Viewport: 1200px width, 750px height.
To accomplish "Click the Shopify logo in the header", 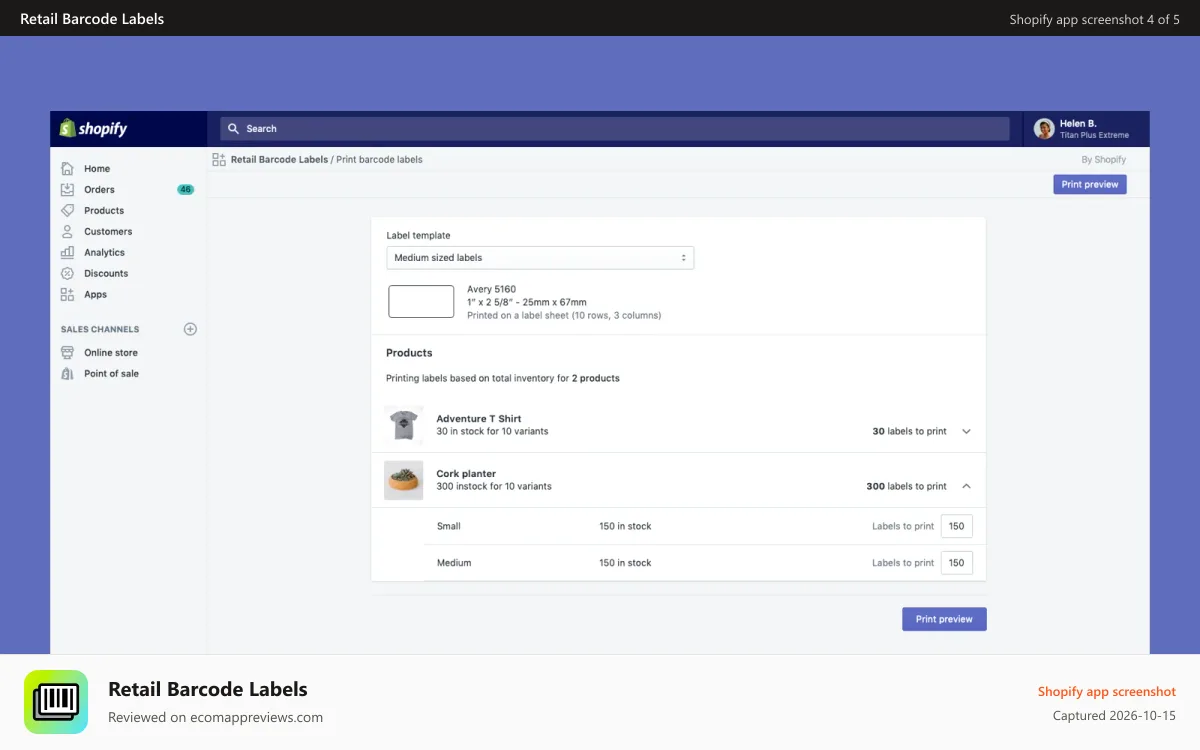I will (x=93, y=128).
